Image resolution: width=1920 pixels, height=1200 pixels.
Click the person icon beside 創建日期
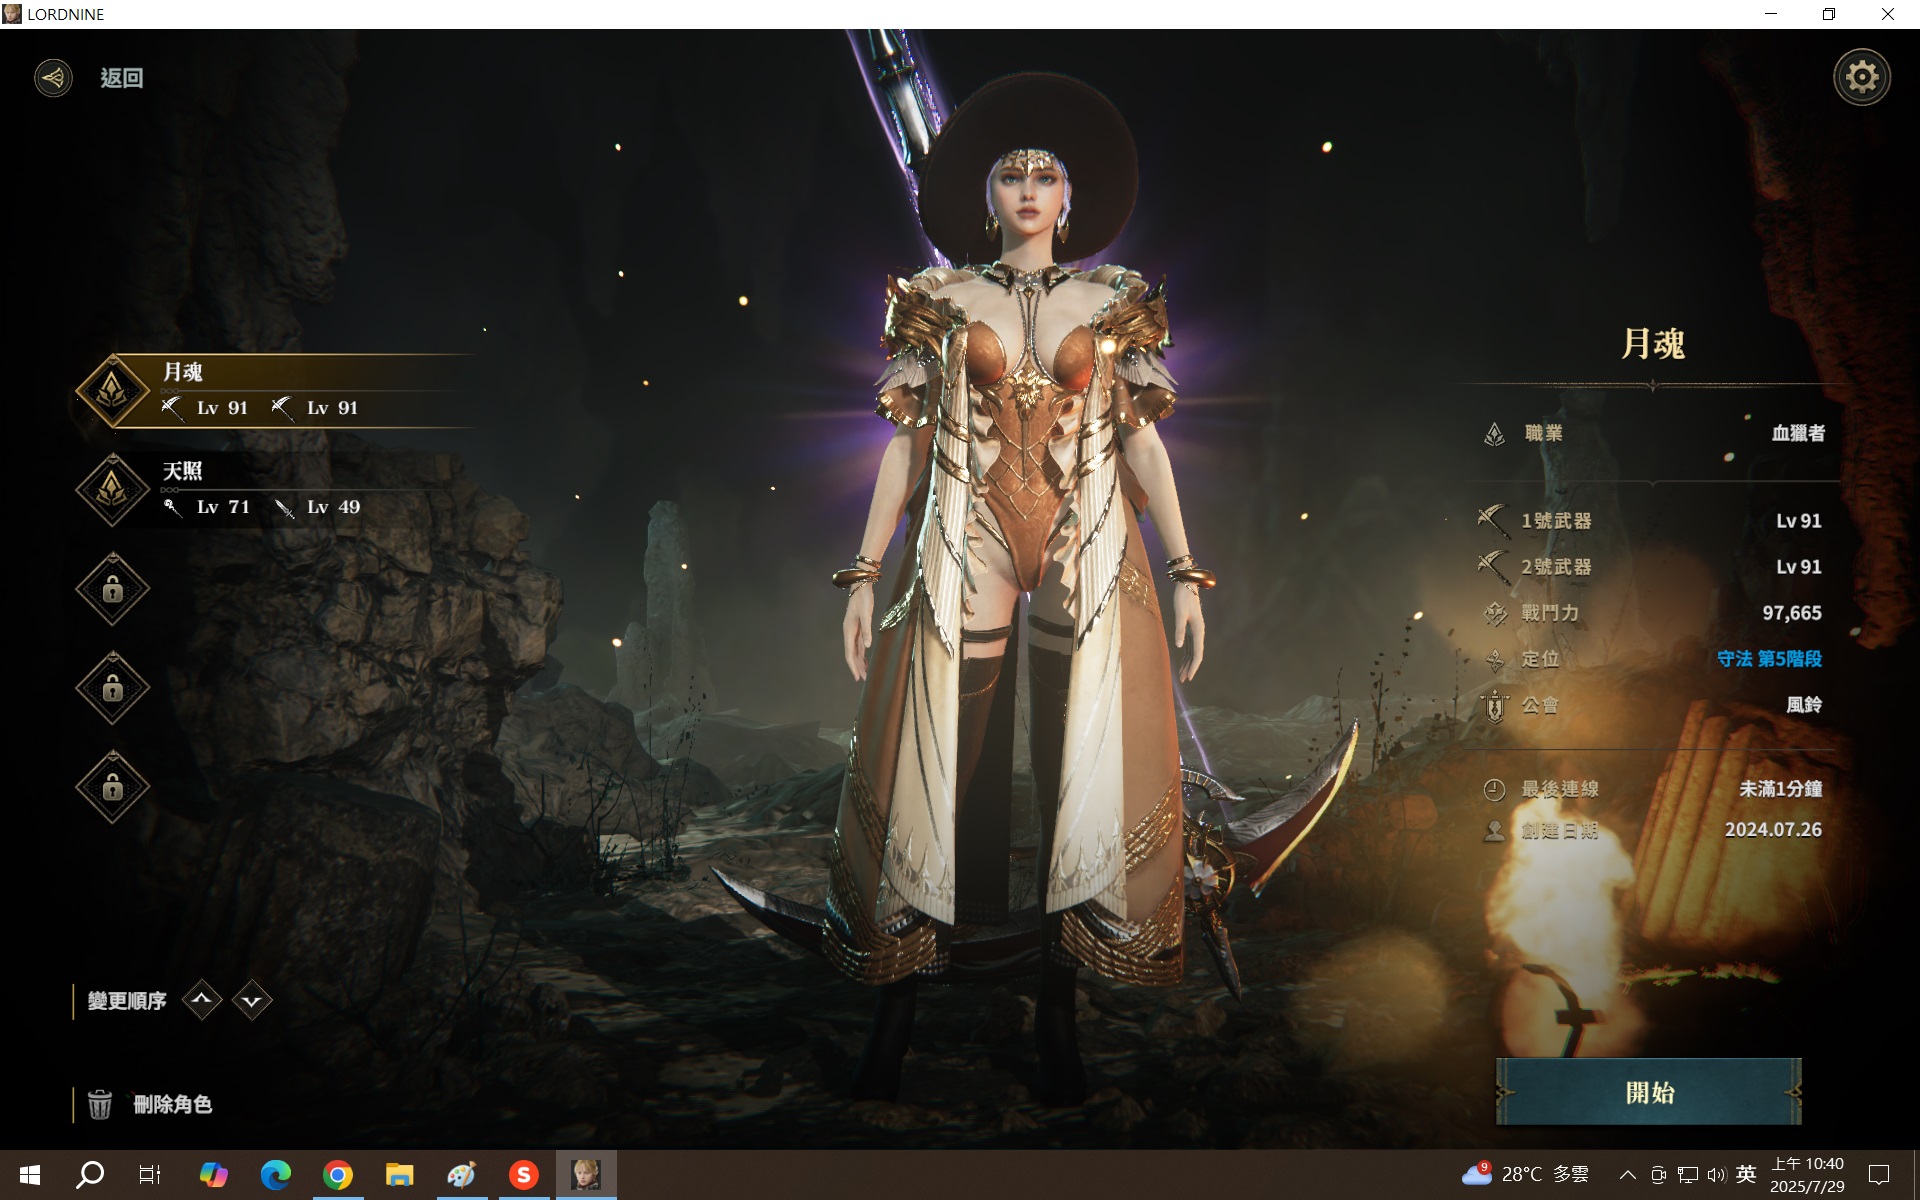click(1494, 831)
